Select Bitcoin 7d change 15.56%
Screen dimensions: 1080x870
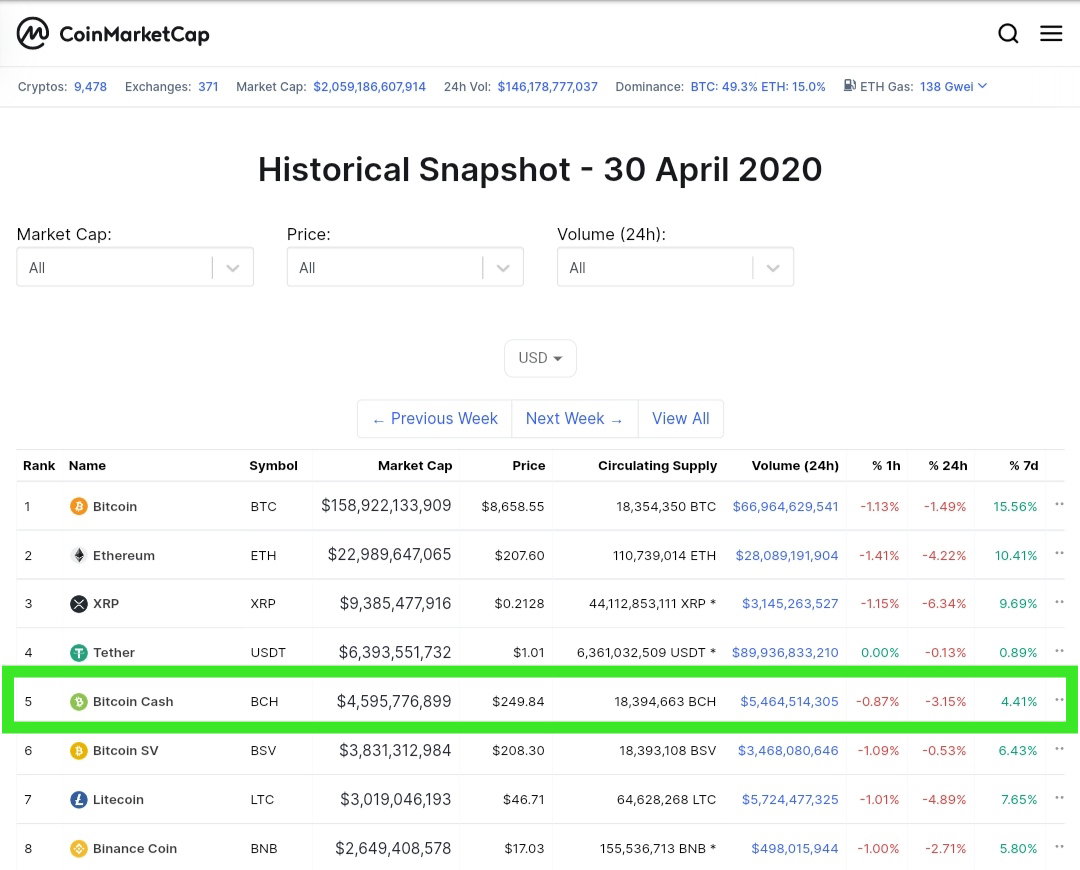1015,506
